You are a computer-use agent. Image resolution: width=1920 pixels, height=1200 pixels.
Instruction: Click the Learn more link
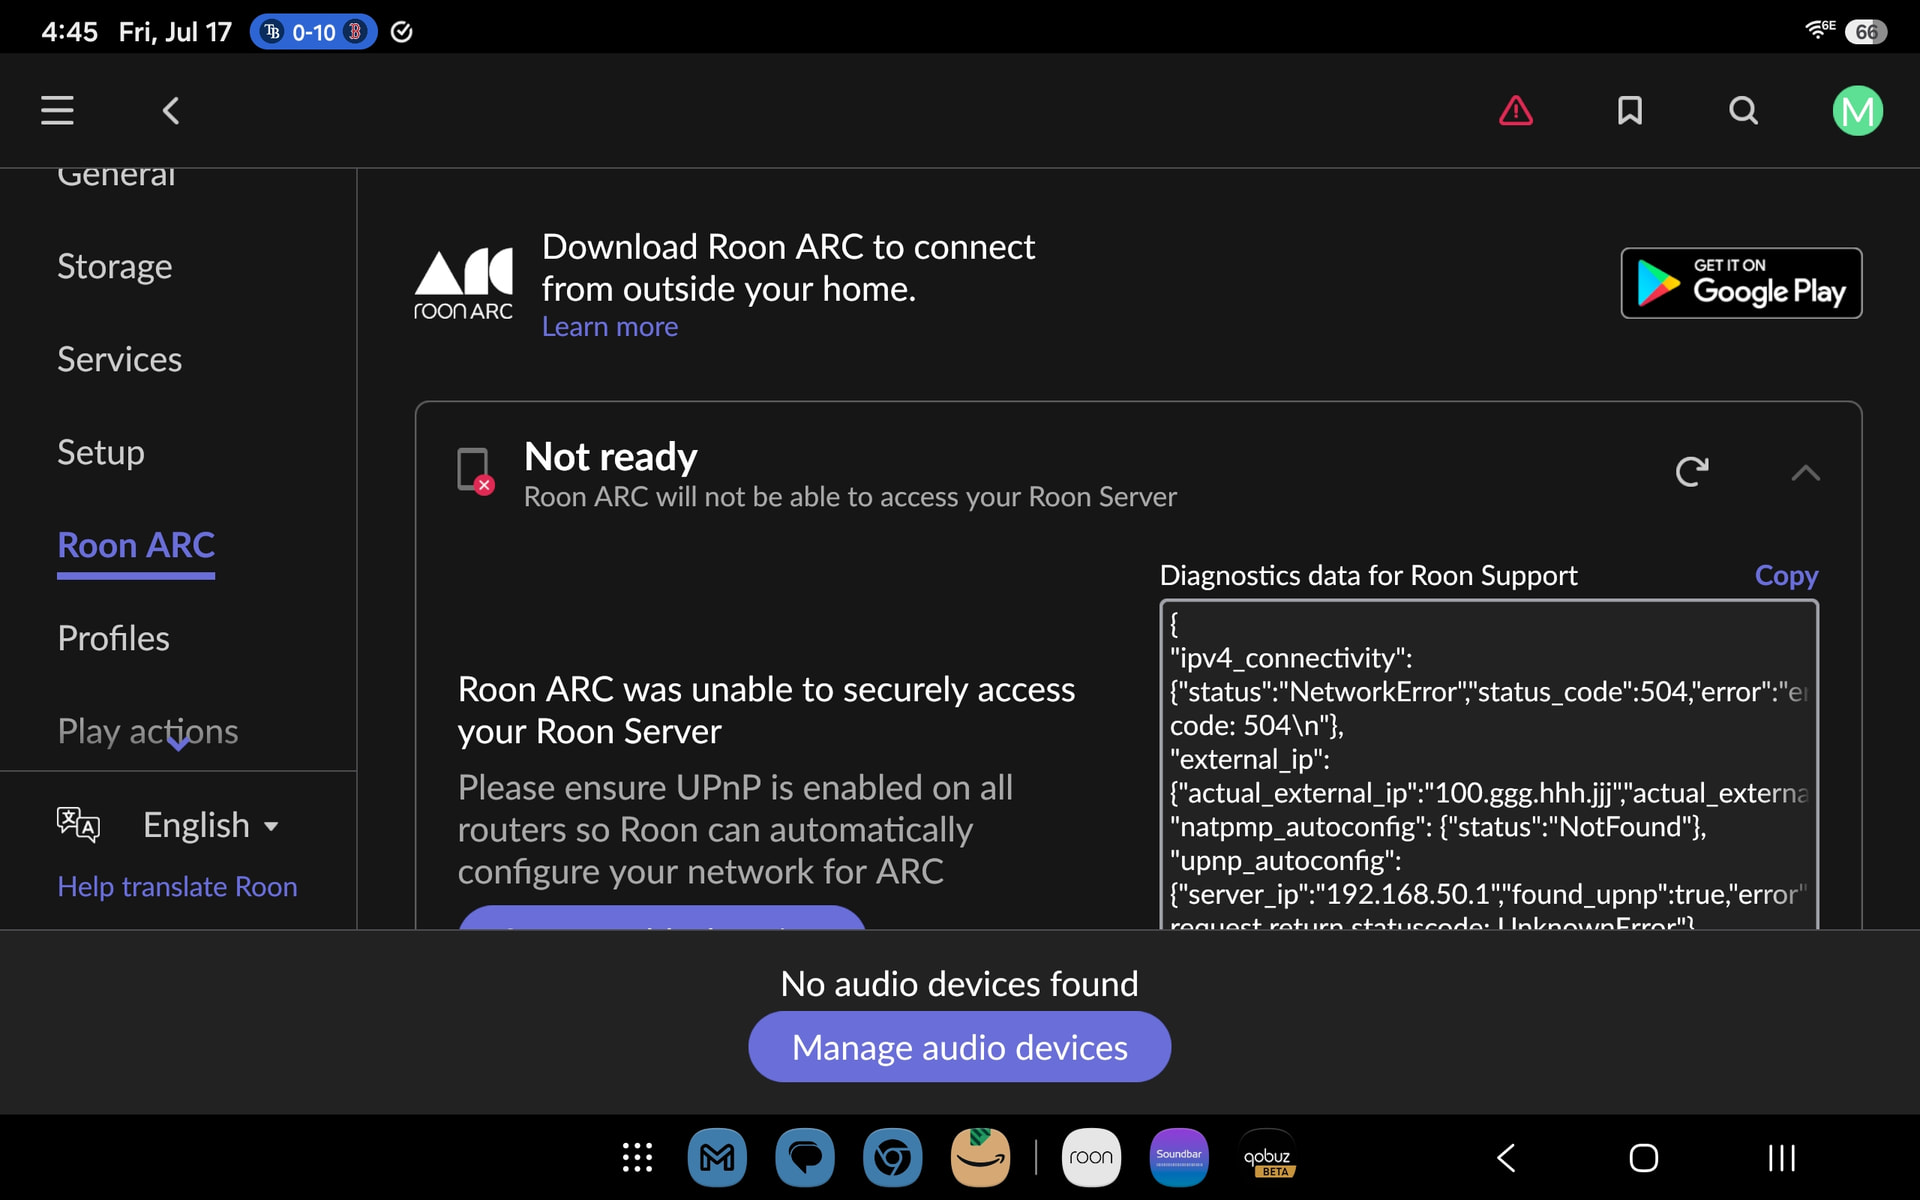click(x=610, y=327)
